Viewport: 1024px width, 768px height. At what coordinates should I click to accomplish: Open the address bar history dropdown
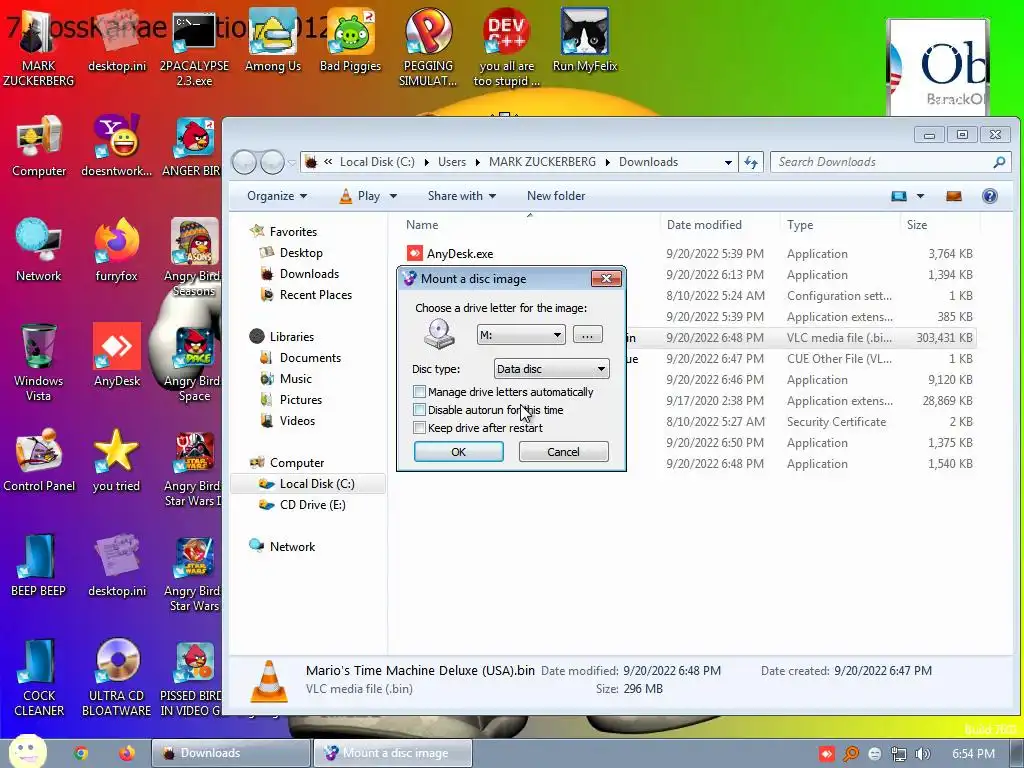pos(728,162)
